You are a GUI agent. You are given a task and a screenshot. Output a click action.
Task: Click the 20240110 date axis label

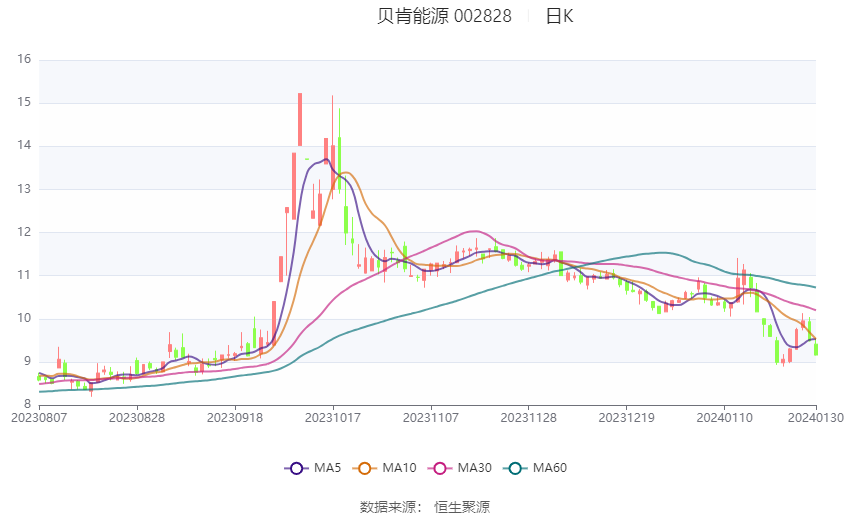click(x=724, y=418)
